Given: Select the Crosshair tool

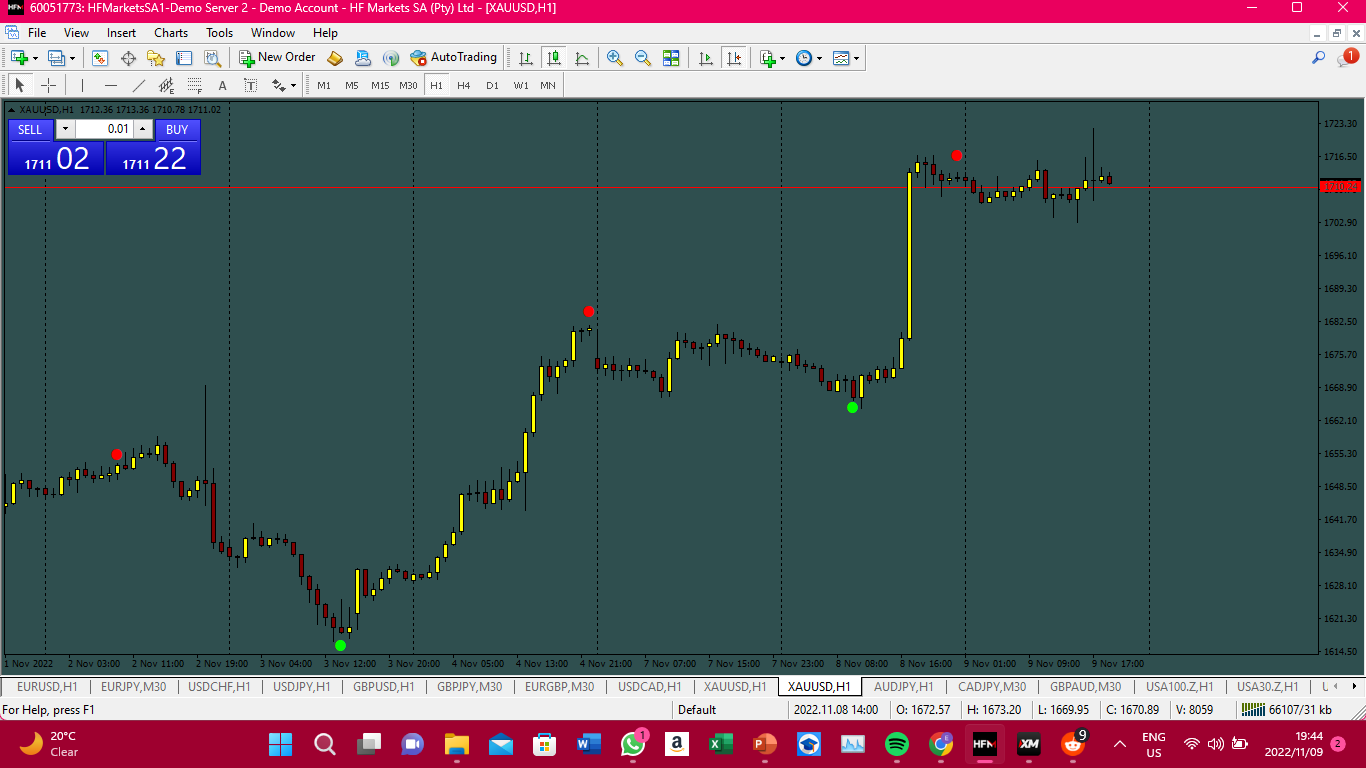Looking at the screenshot, I should tap(48, 85).
